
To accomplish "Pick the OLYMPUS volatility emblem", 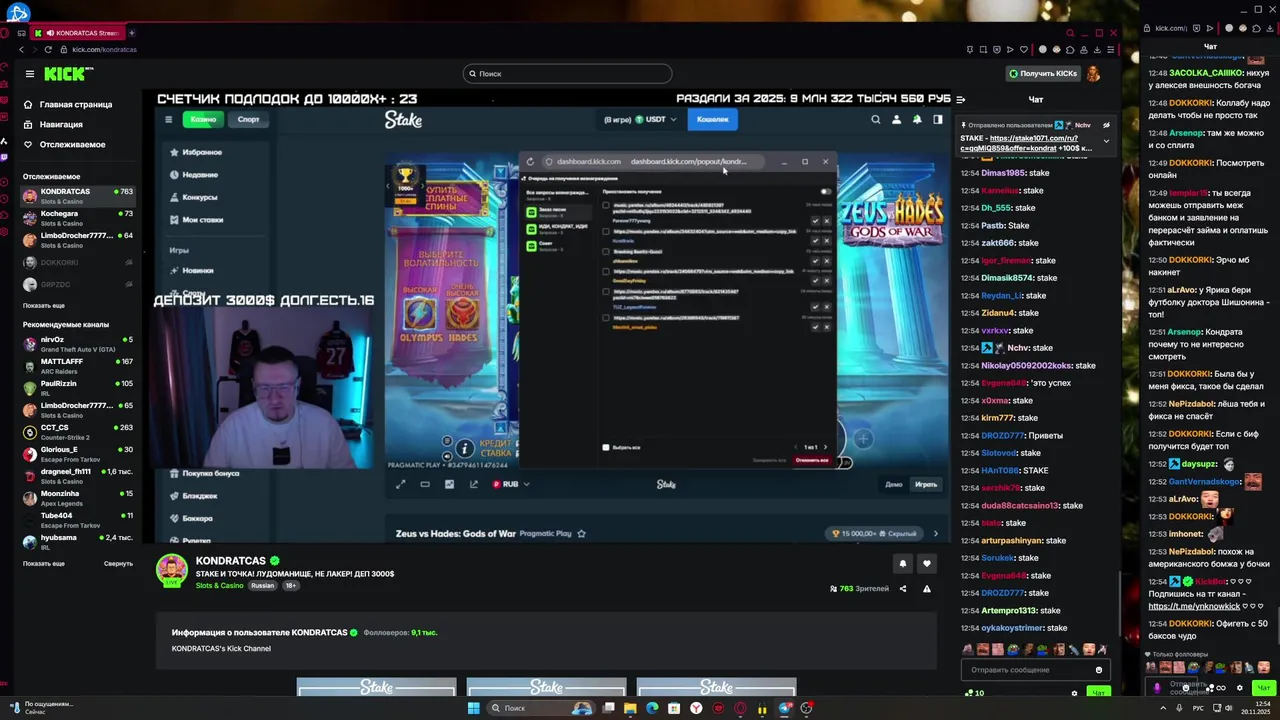I will [x=420, y=315].
